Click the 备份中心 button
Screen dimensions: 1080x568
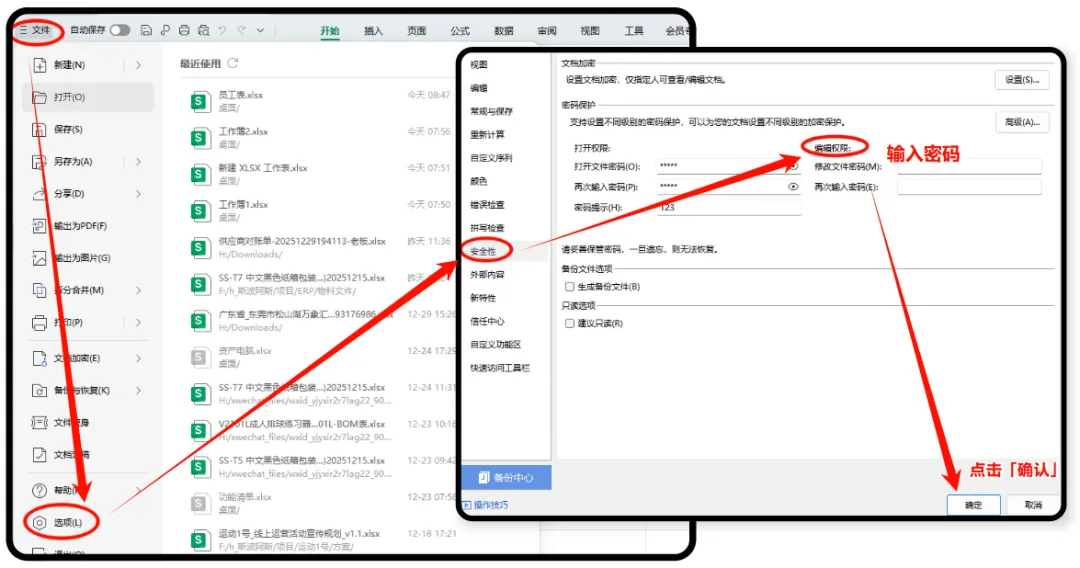pos(506,477)
